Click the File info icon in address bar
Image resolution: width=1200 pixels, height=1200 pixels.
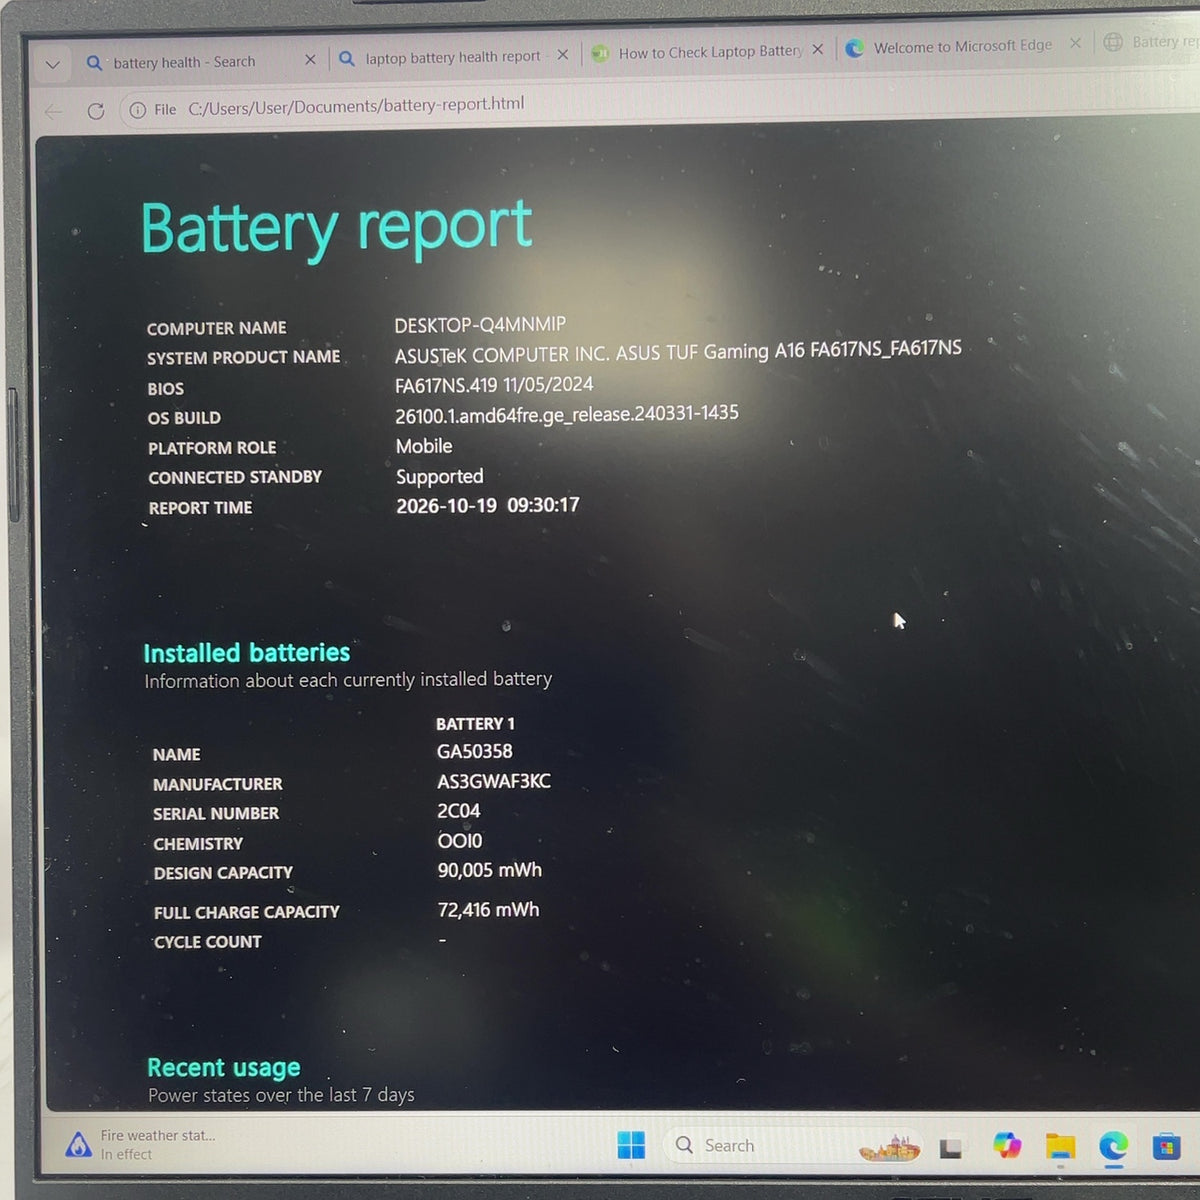point(137,109)
